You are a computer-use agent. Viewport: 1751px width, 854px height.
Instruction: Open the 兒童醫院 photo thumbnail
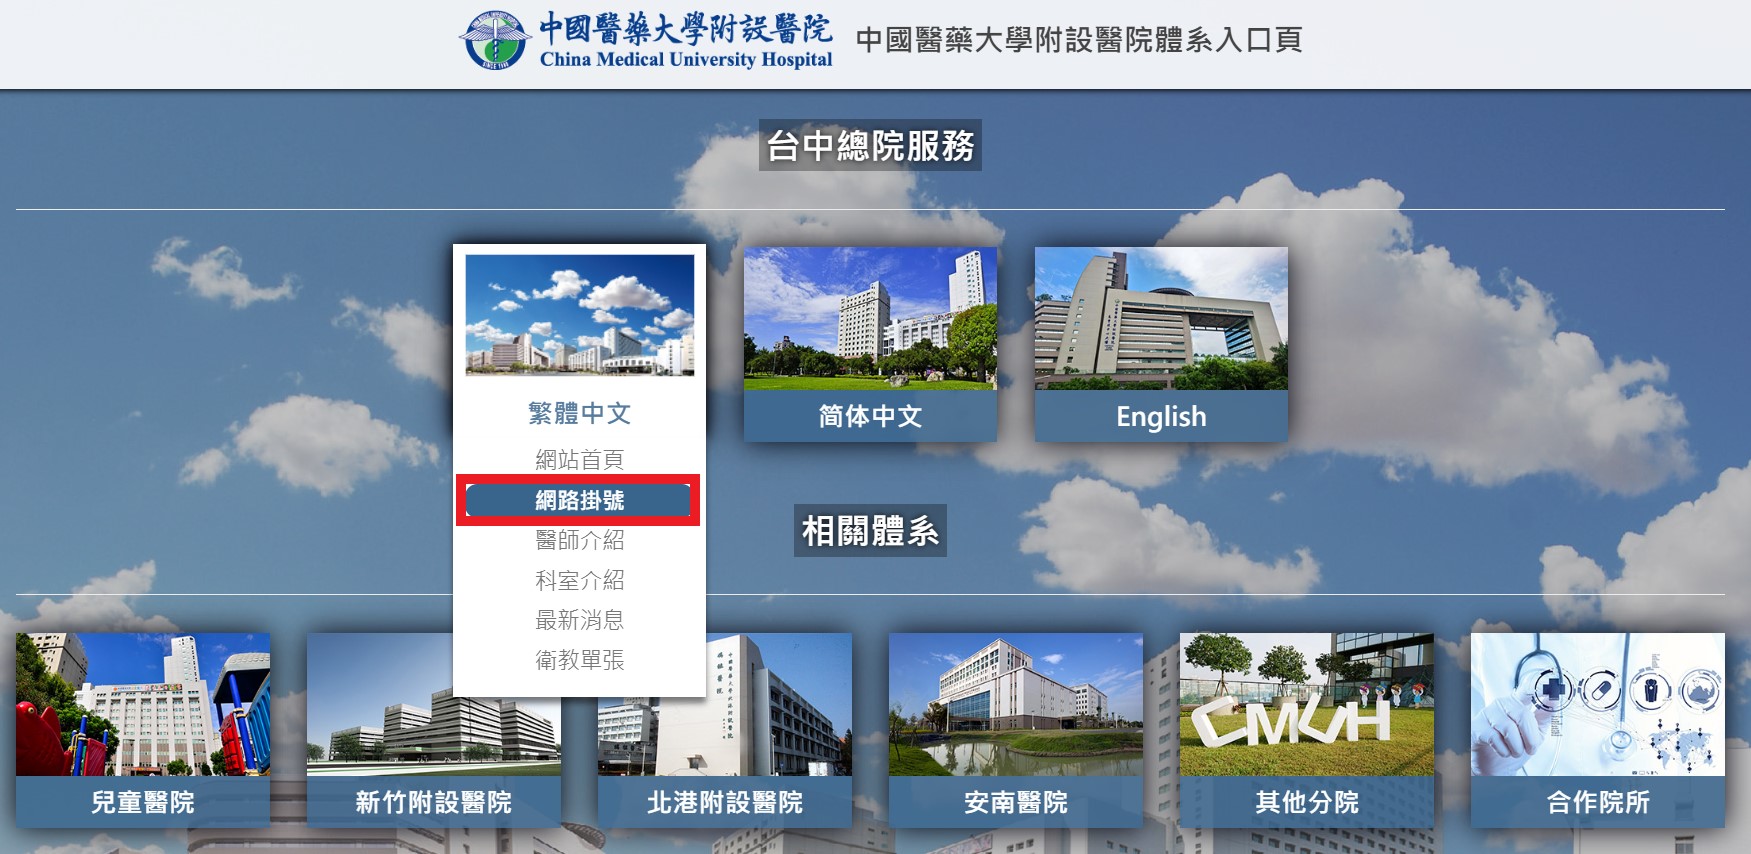[143, 704]
